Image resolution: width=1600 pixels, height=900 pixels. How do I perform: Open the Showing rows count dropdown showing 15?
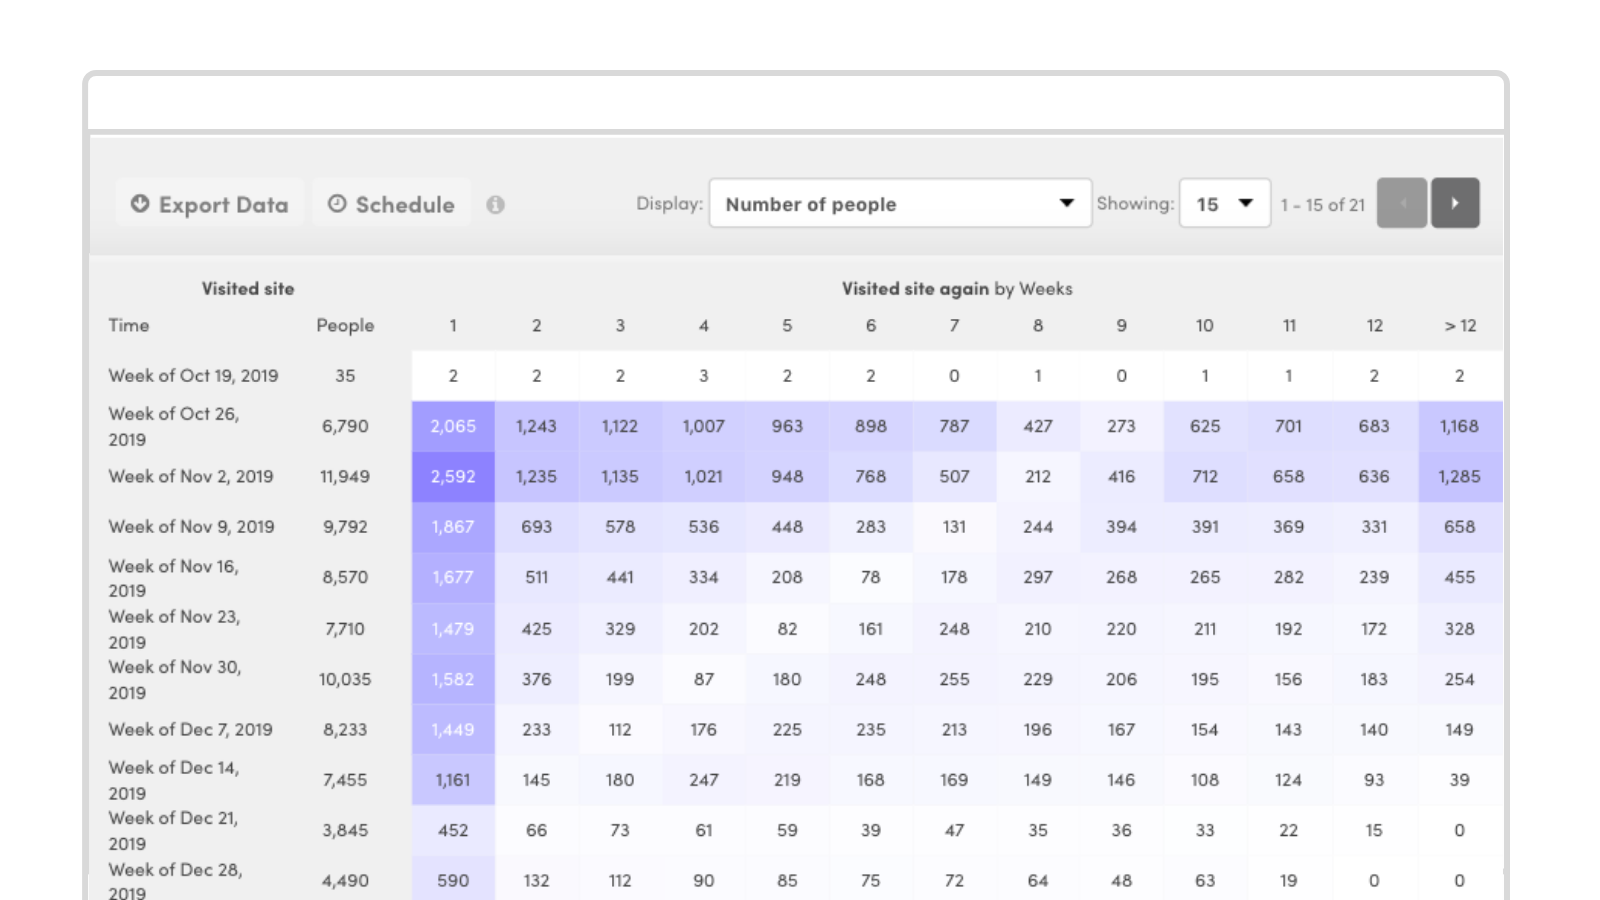pyautogui.click(x=1223, y=203)
